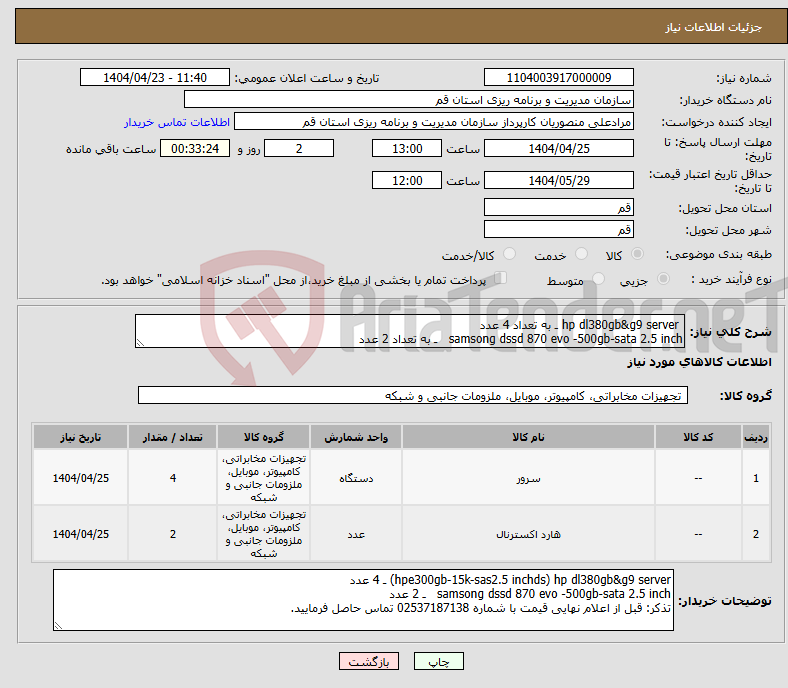Click the remaining days field showing 2
This screenshot has height=688, width=788.
(299, 148)
